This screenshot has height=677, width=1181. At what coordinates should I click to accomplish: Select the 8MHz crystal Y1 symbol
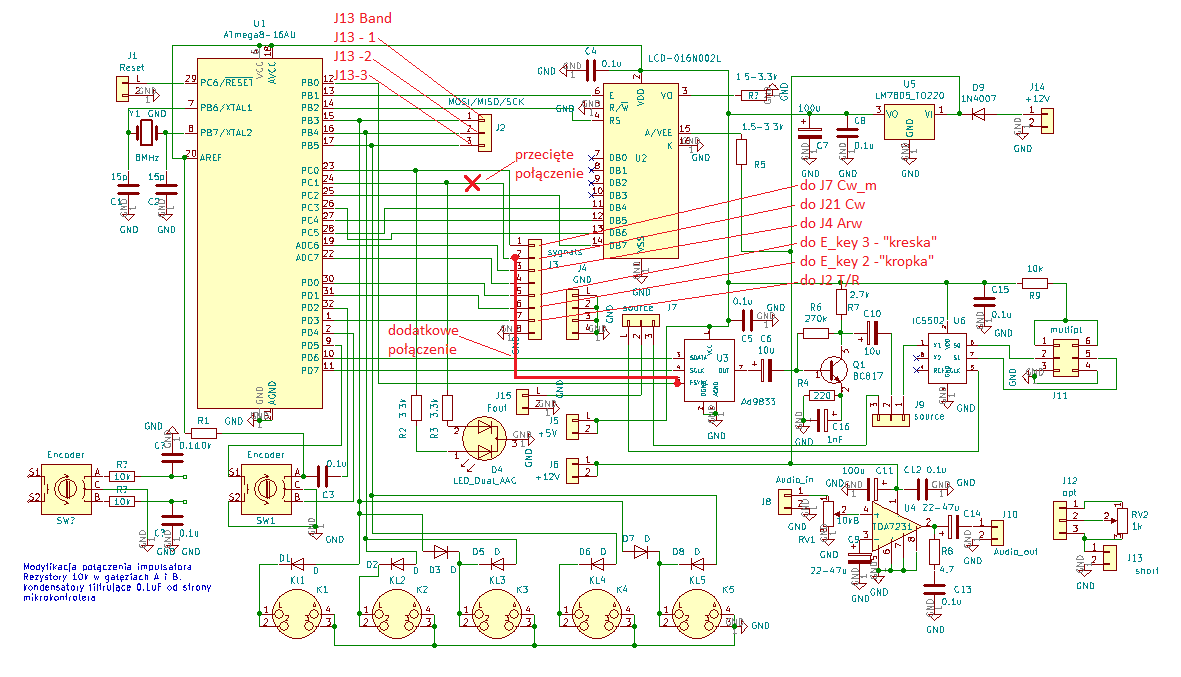click(x=147, y=132)
